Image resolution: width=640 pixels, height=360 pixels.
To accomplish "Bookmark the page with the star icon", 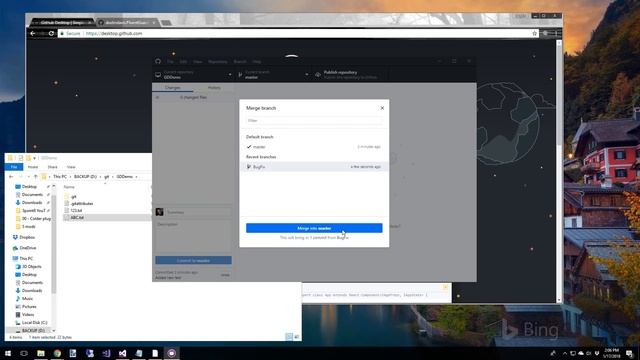I will 535,33.
